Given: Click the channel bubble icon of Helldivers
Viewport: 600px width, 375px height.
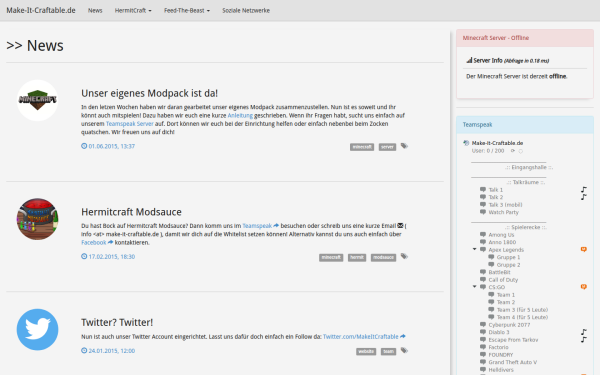Looking at the screenshot, I should [x=483, y=370].
